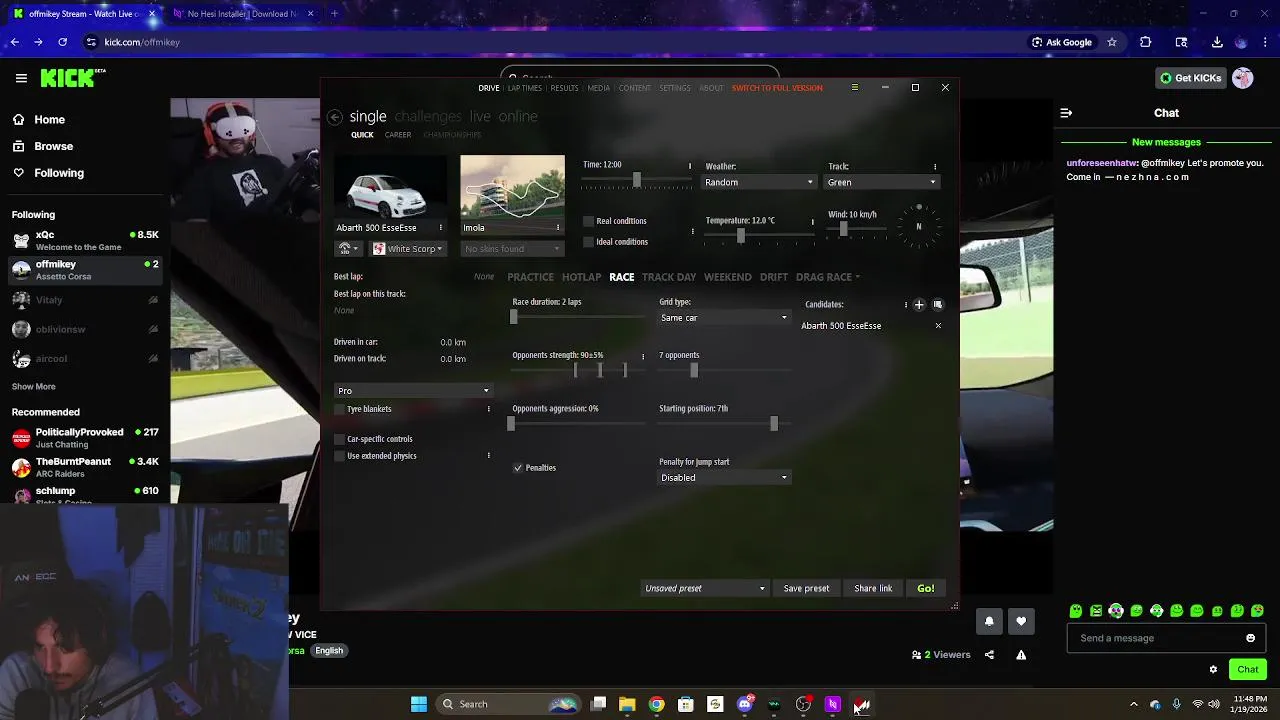Open options for the Abarth 500 EsseEsse car
Screen dimensions: 1280x720
[x=440, y=228]
